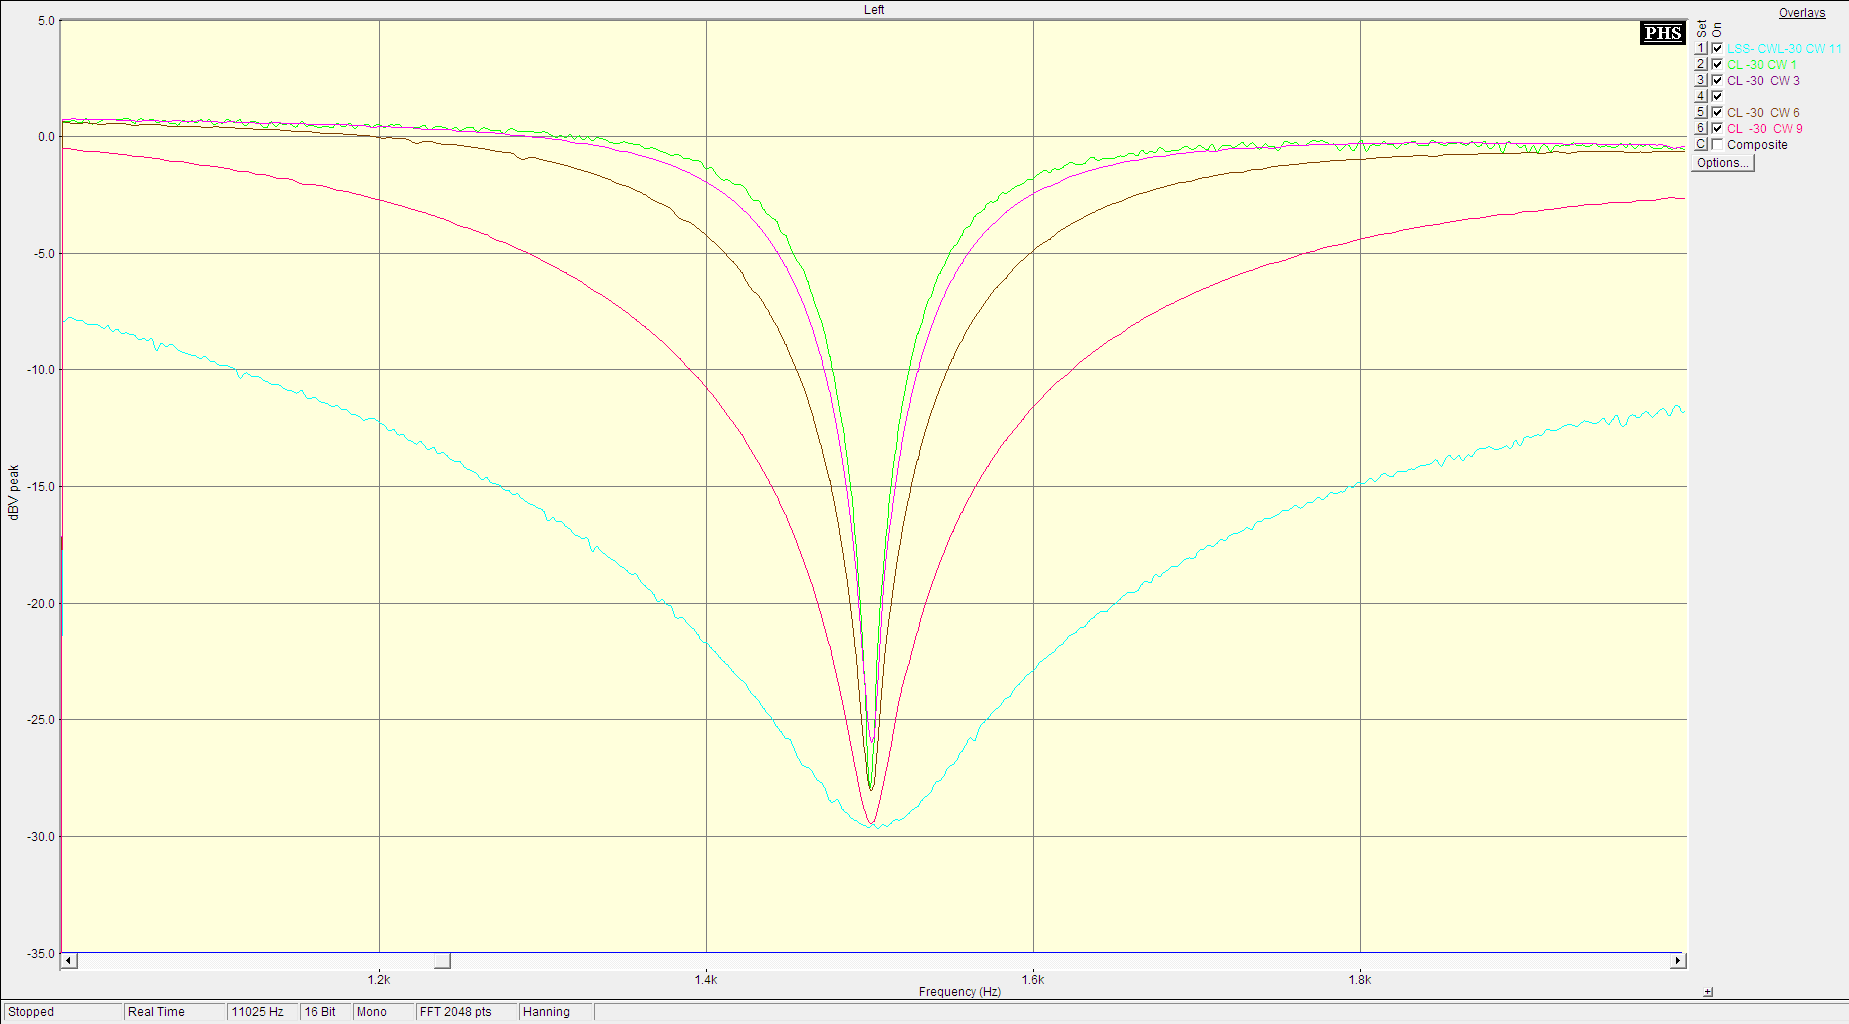The width and height of the screenshot is (1849, 1024).
Task: Toggle the CL -30 CW 1 overlay checkbox
Action: (x=1717, y=64)
